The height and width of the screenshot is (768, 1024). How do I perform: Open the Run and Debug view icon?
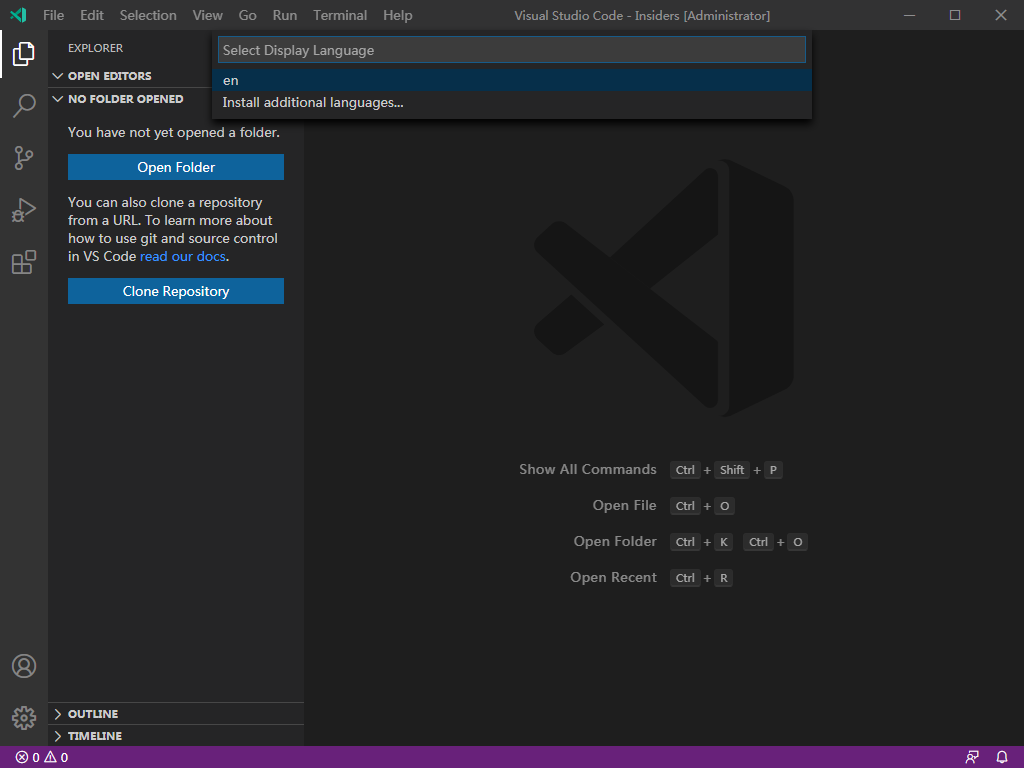coord(24,210)
